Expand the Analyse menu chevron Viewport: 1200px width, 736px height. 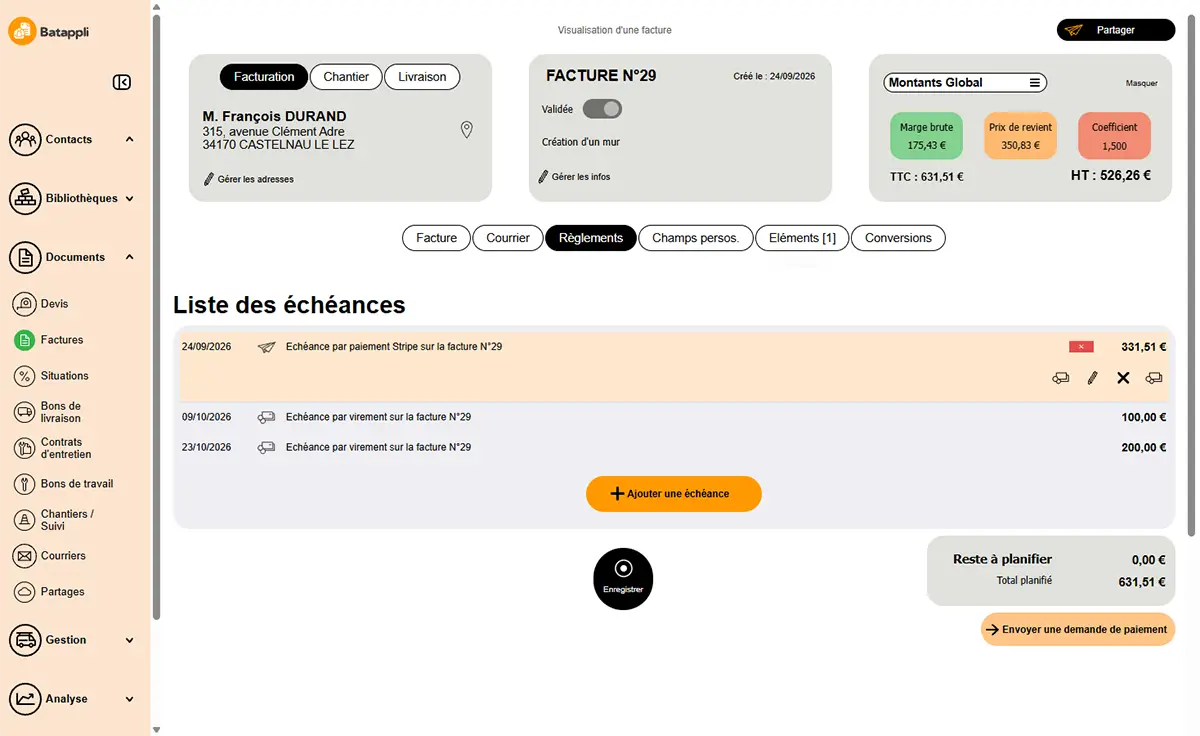point(130,699)
